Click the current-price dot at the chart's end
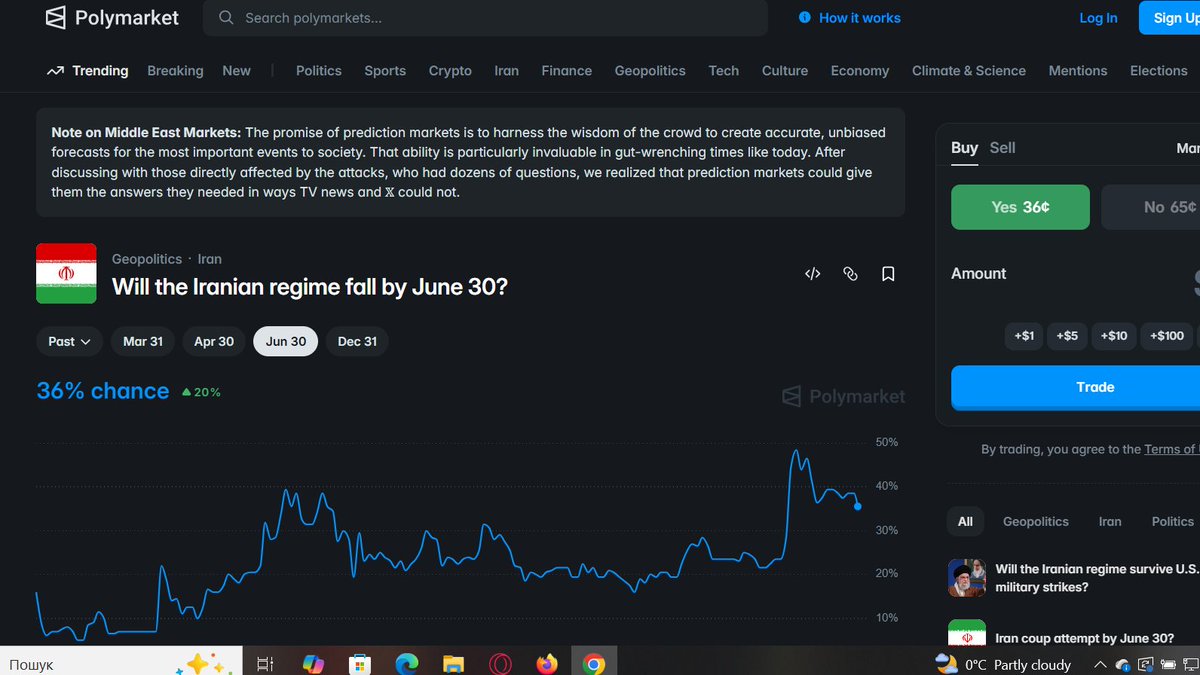The height and width of the screenshot is (675, 1200). (x=858, y=507)
